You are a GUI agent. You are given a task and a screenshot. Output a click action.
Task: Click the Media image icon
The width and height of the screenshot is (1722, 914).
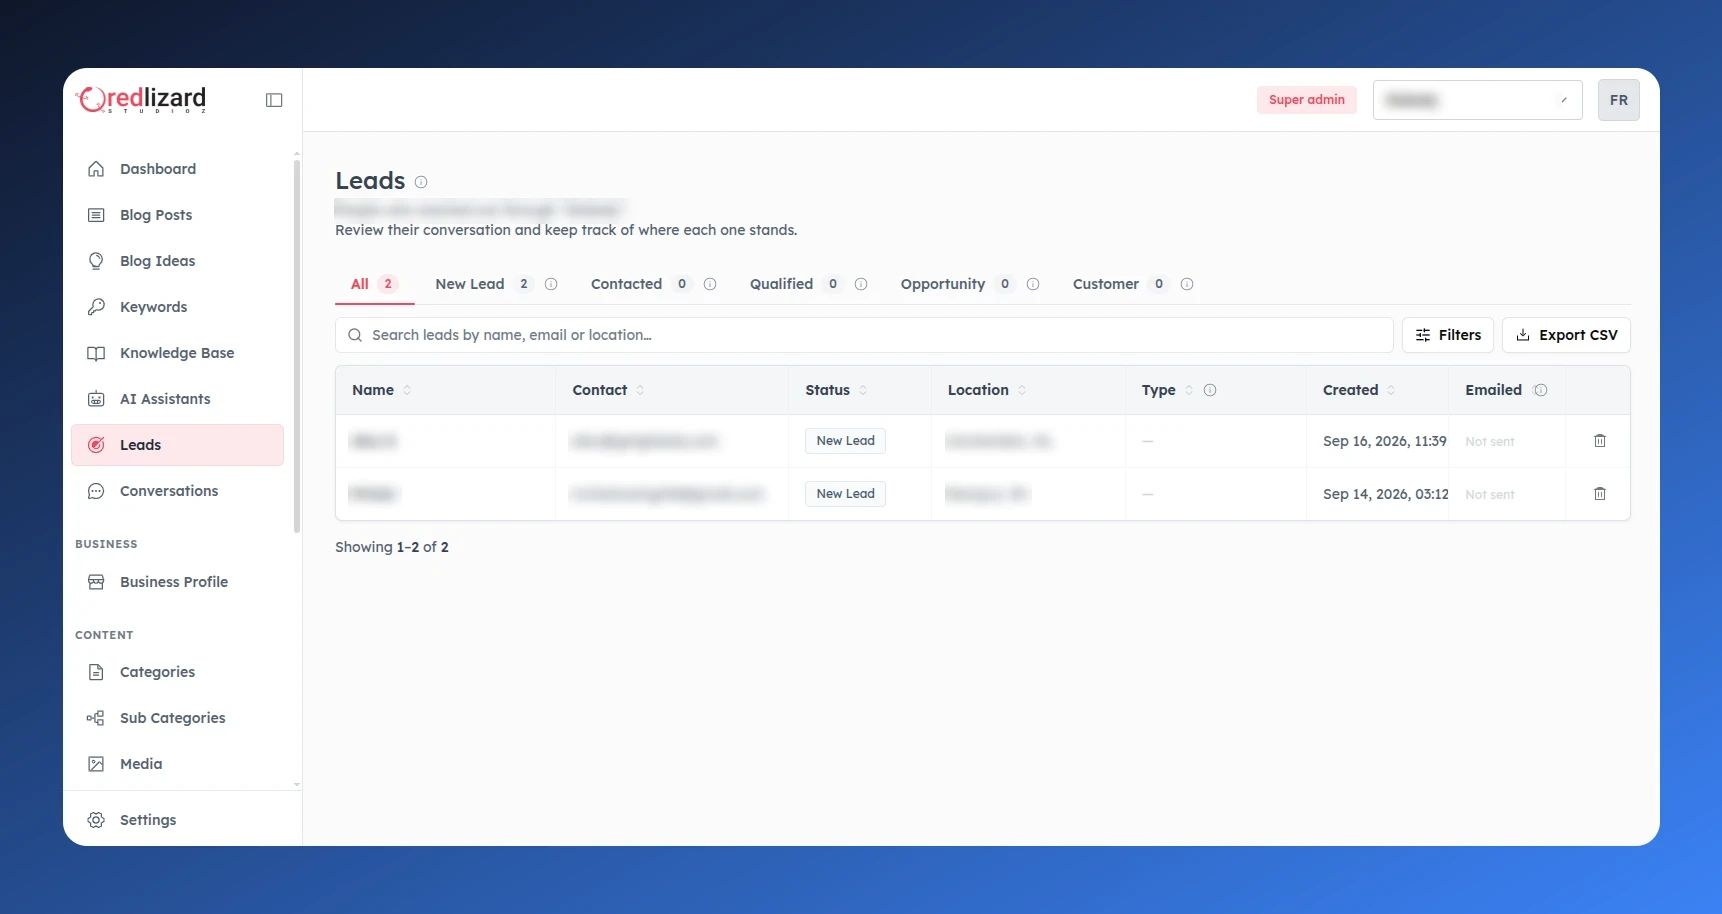[x=96, y=764]
